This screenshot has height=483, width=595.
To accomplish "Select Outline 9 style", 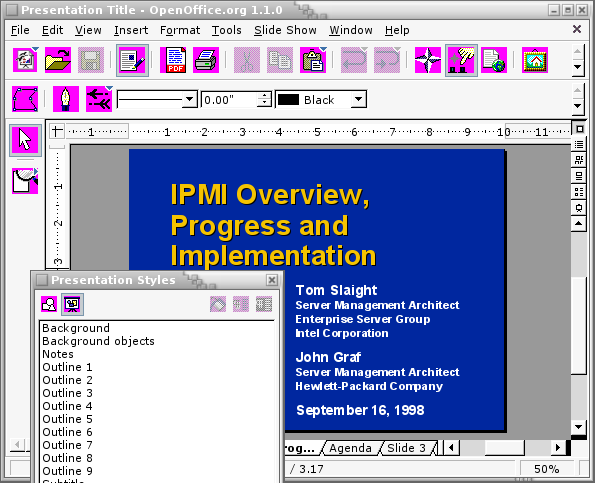I will tap(157, 471).
